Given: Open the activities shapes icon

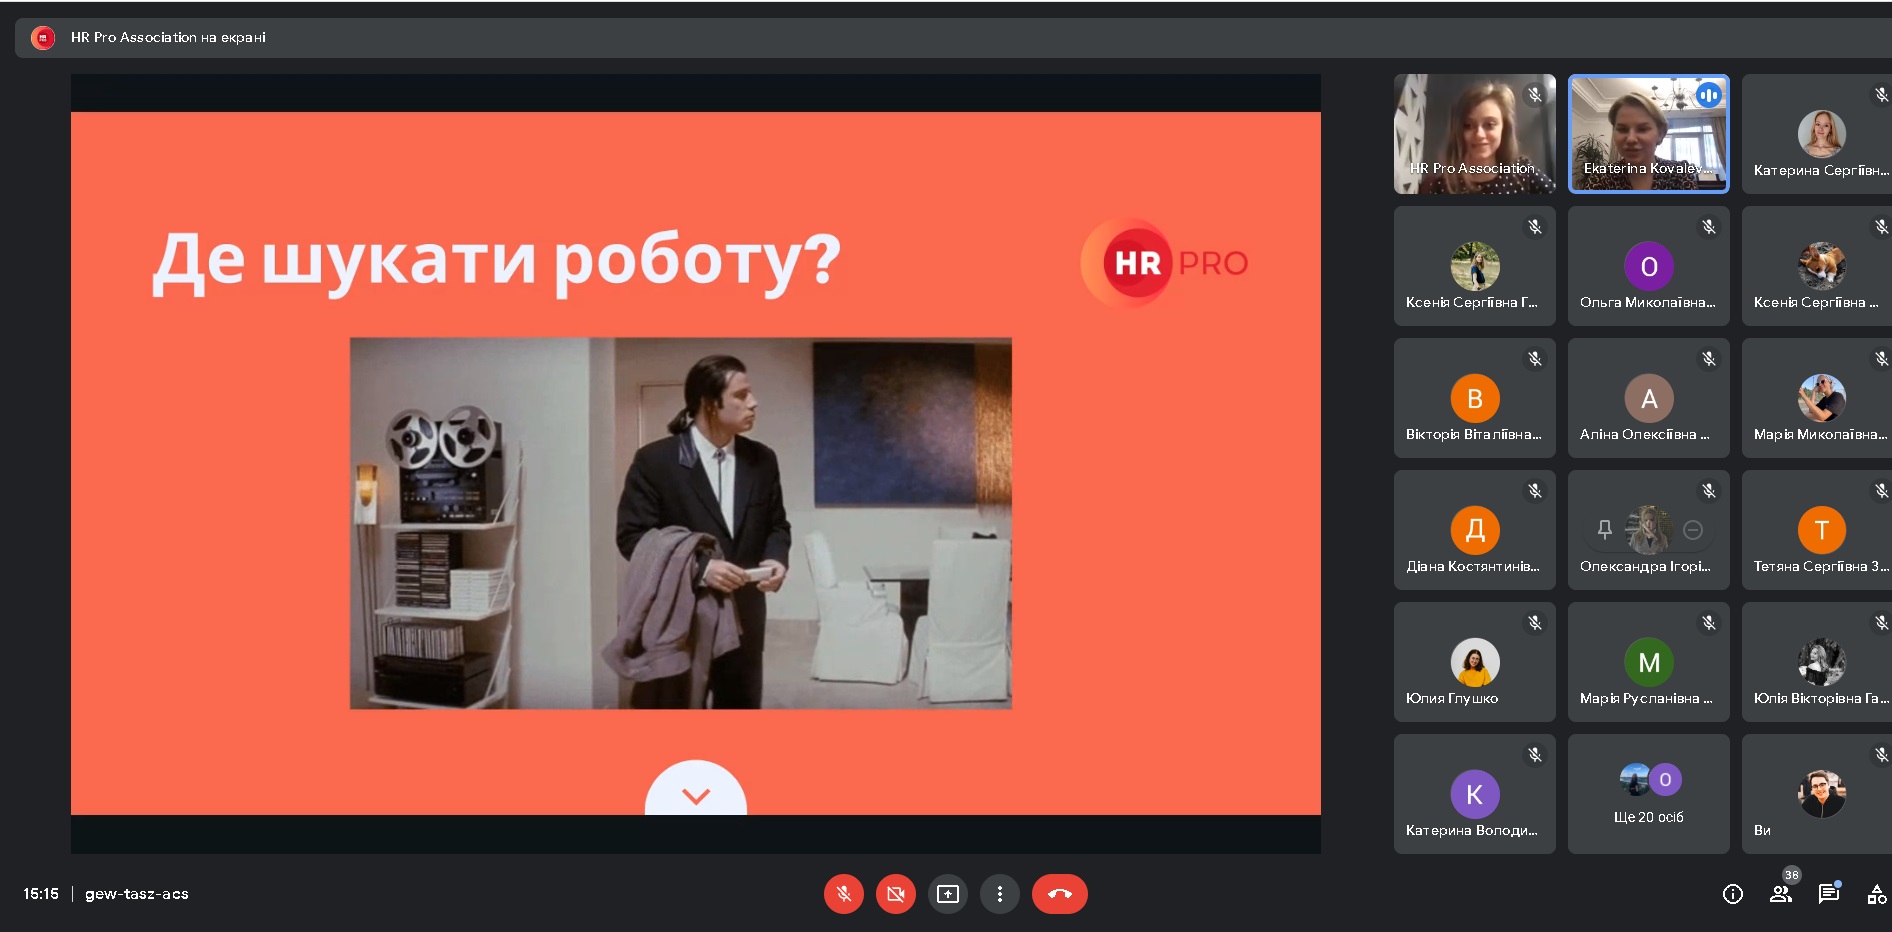Looking at the screenshot, I should pos(1876,894).
